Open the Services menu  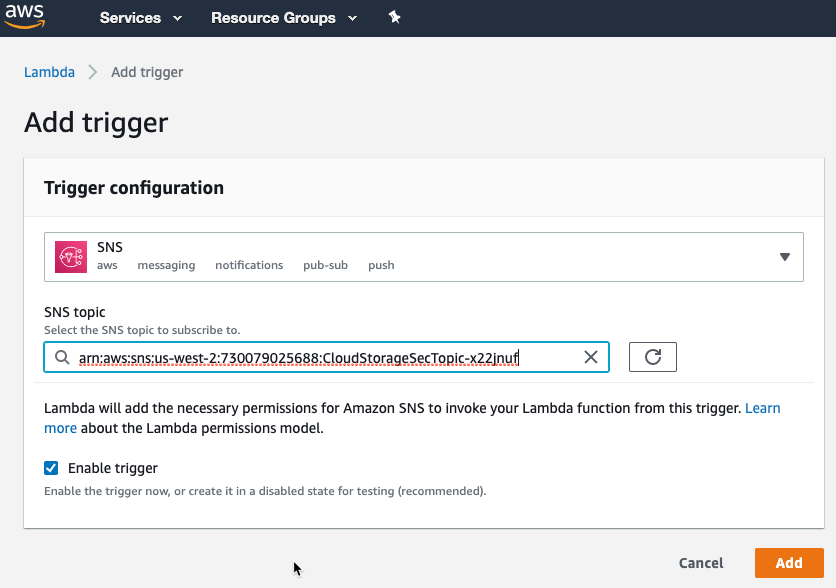(x=141, y=18)
